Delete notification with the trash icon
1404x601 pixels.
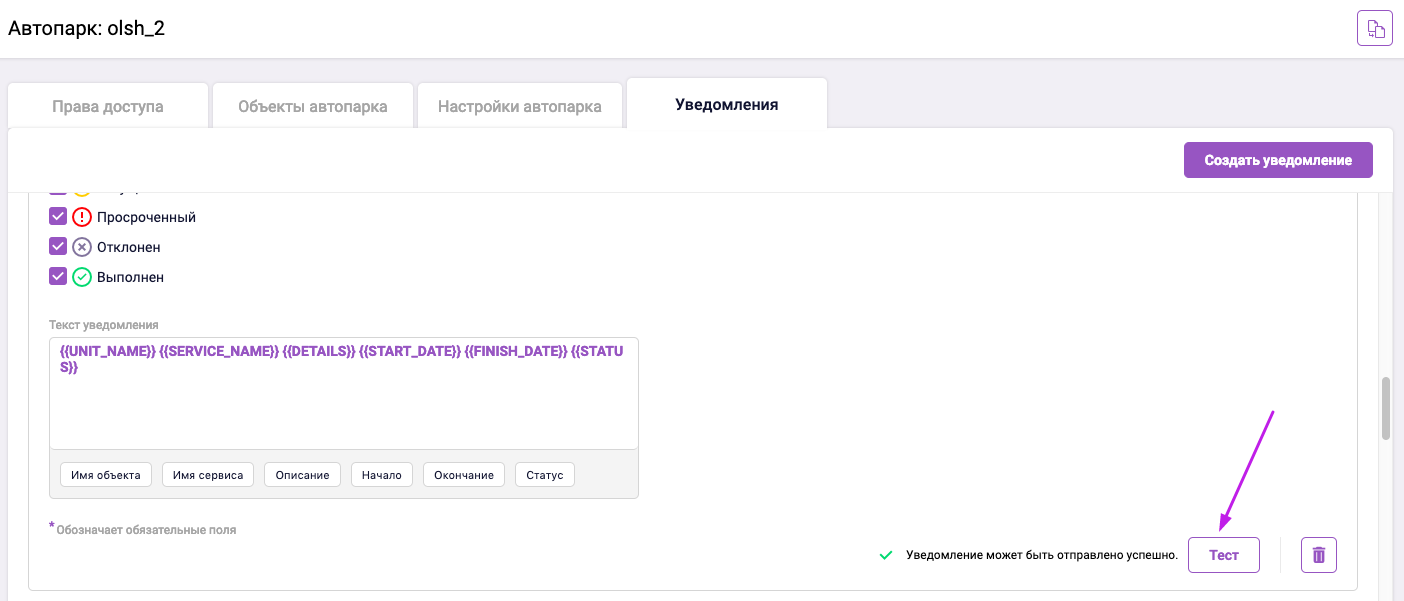pyautogui.click(x=1318, y=554)
